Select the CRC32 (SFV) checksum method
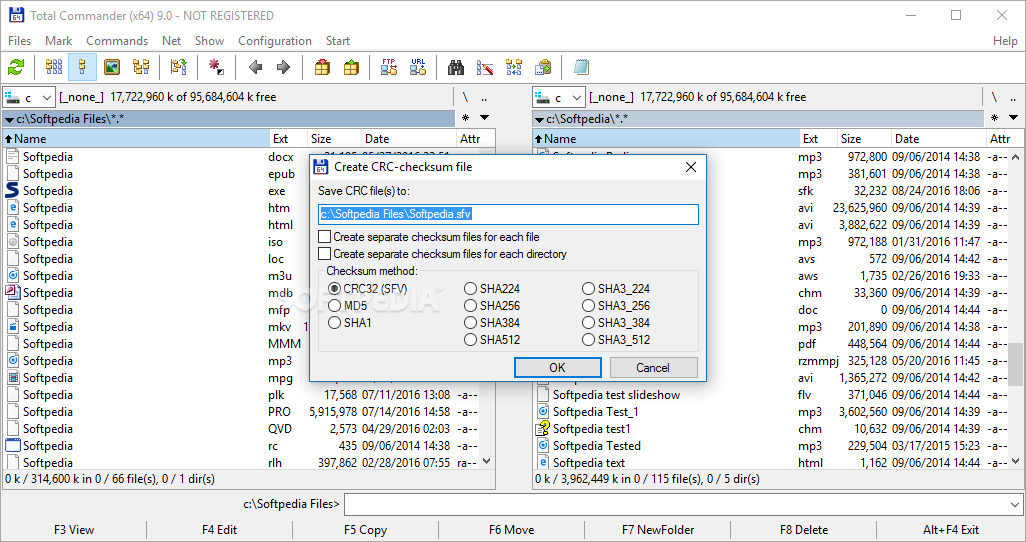This screenshot has width=1026, height=542. click(367, 289)
